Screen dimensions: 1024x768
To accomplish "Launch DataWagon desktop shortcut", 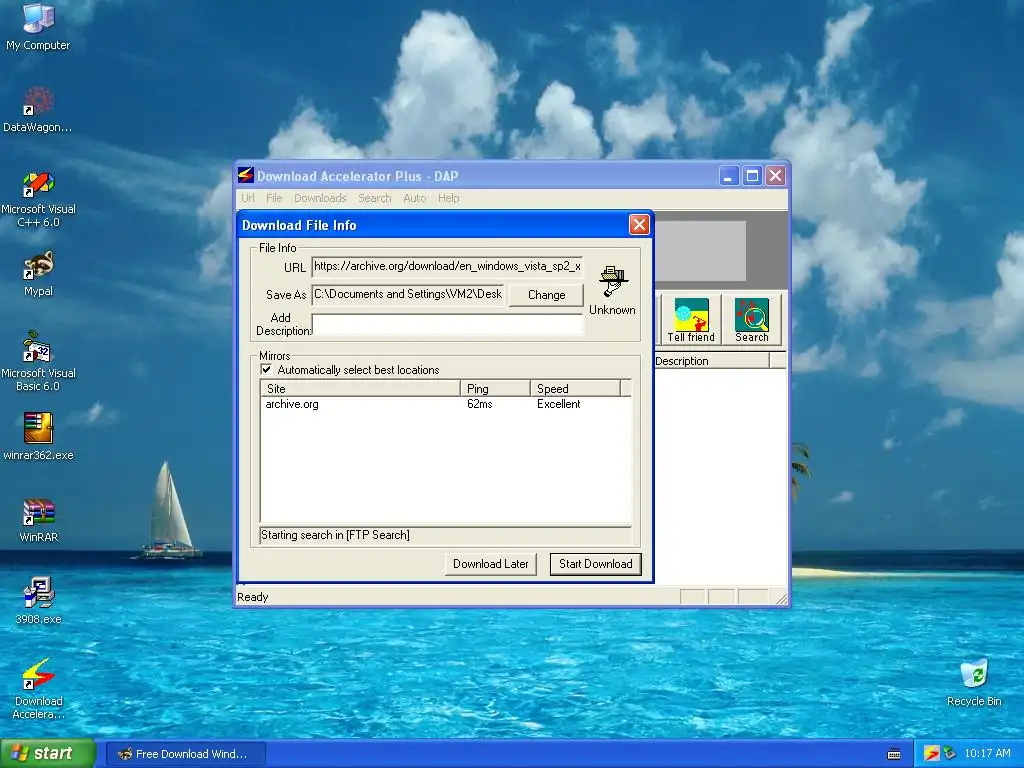I will (38, 109).
